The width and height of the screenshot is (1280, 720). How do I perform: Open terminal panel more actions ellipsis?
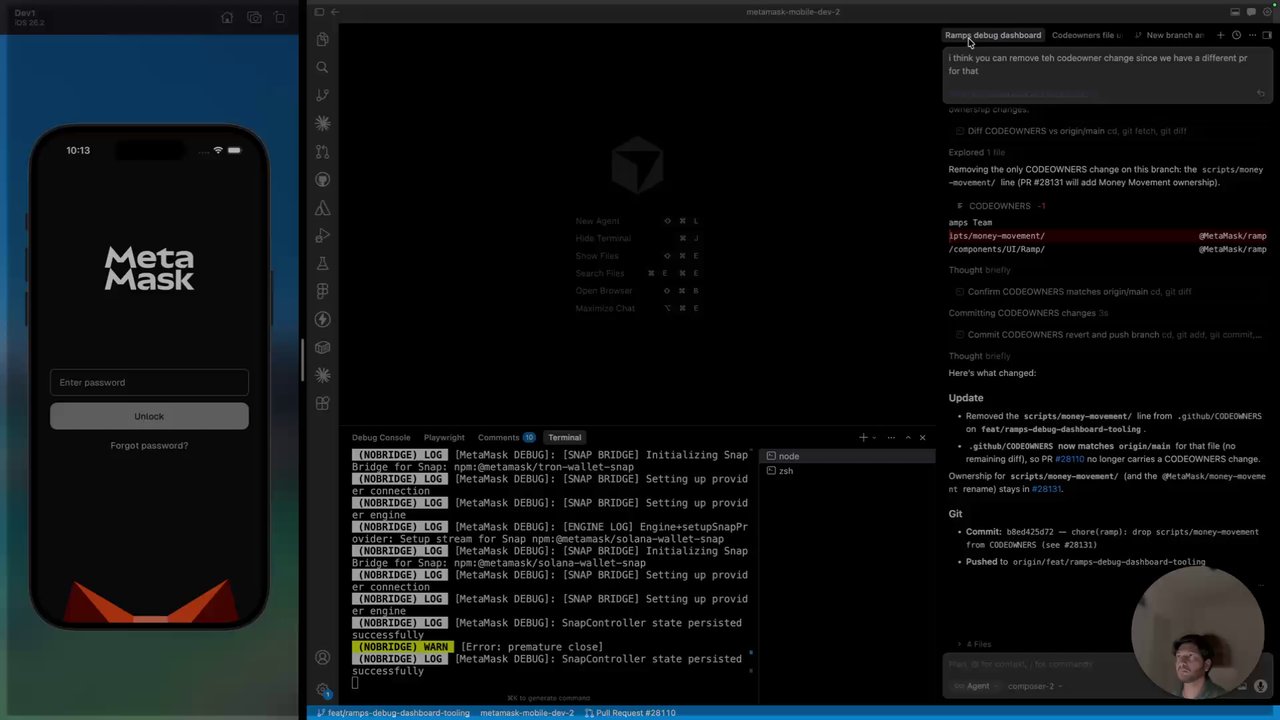click(x=891, y=437)
